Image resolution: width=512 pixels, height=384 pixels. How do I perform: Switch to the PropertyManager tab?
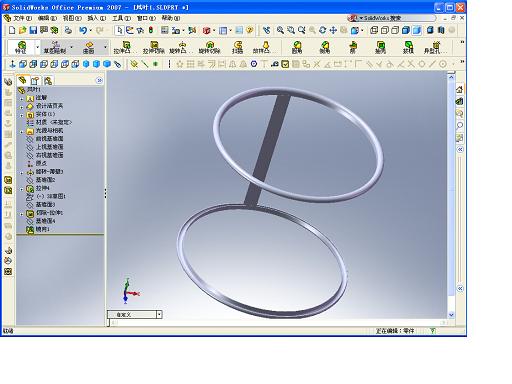(35, 80)
